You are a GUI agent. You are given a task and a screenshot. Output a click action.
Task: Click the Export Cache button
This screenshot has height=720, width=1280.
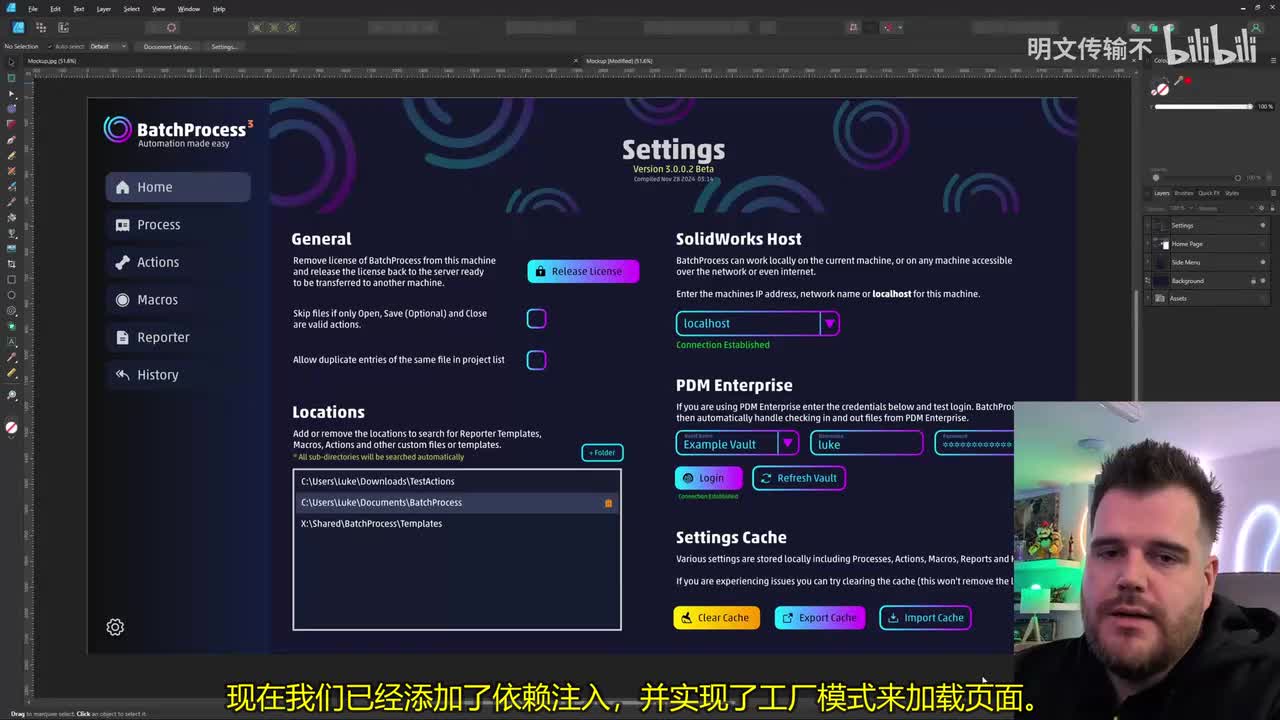[x=820, y=618]
